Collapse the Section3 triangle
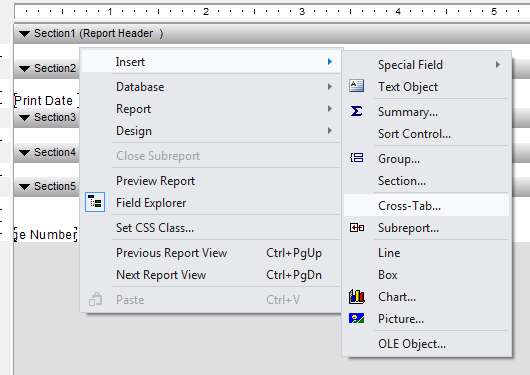This screenshot has height=375, width=530. (x=24, y=118)
